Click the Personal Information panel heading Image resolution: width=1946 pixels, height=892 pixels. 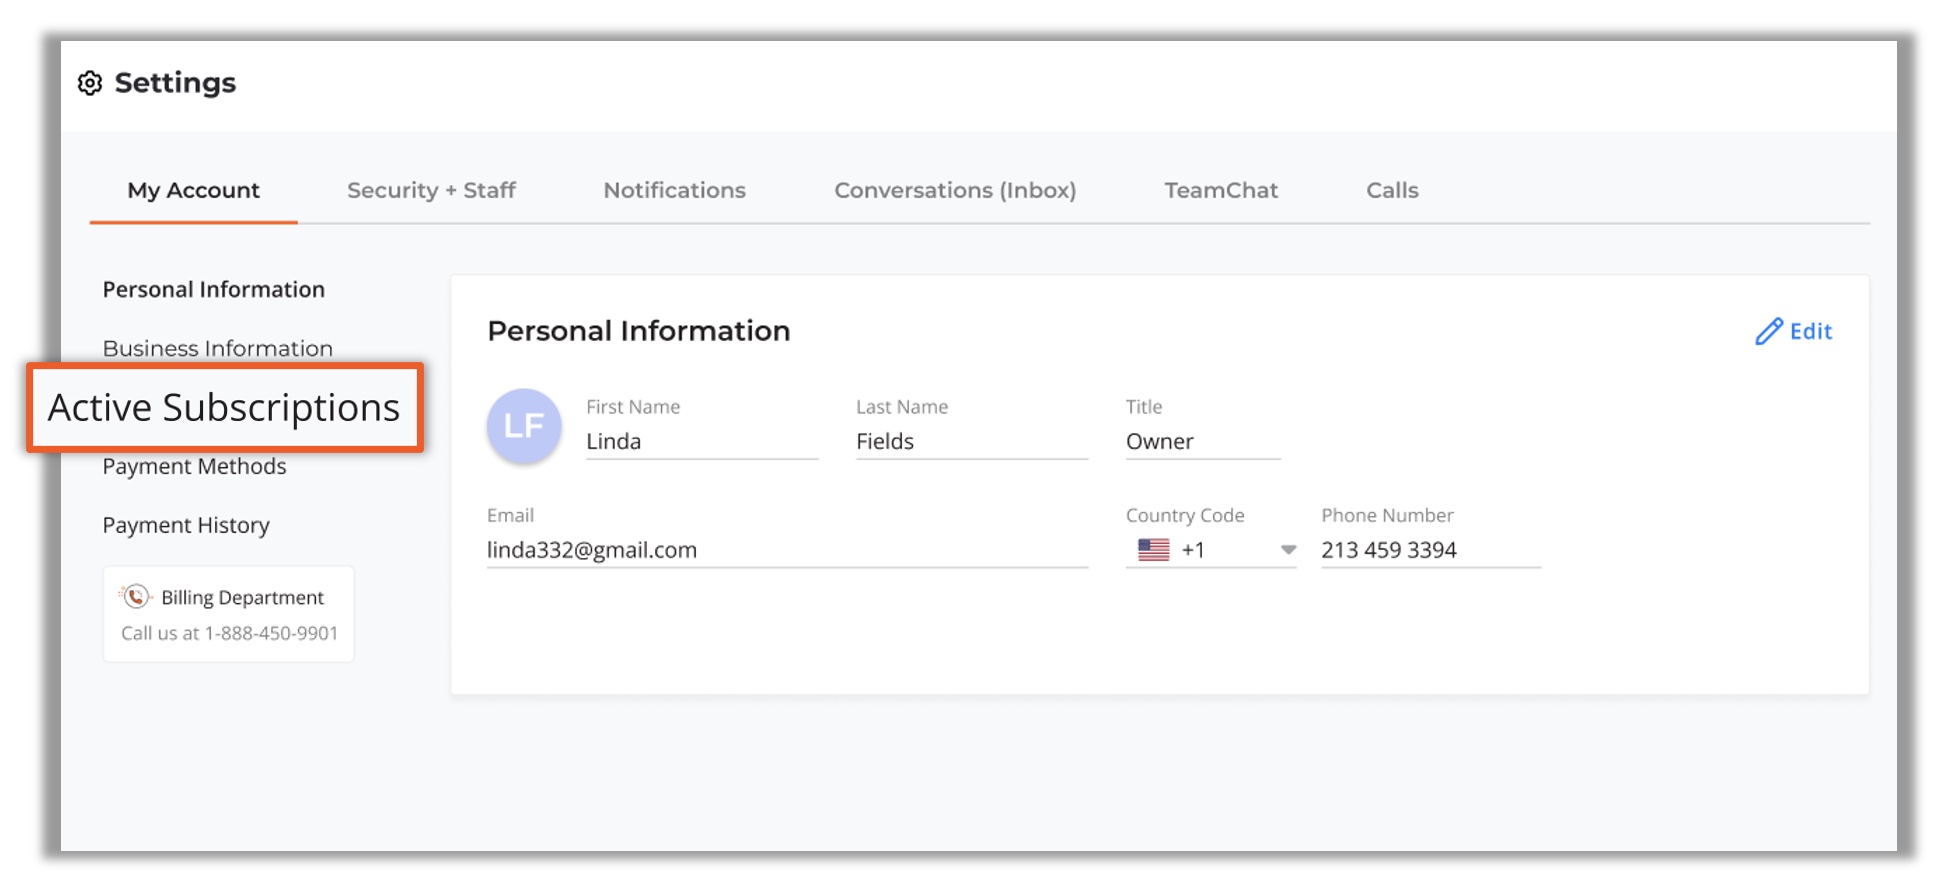click(x=638, y=331)
